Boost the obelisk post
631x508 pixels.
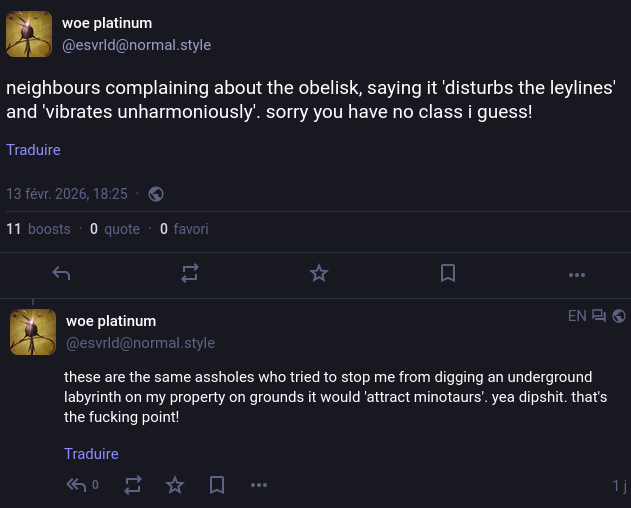click(x=190, y=273)
